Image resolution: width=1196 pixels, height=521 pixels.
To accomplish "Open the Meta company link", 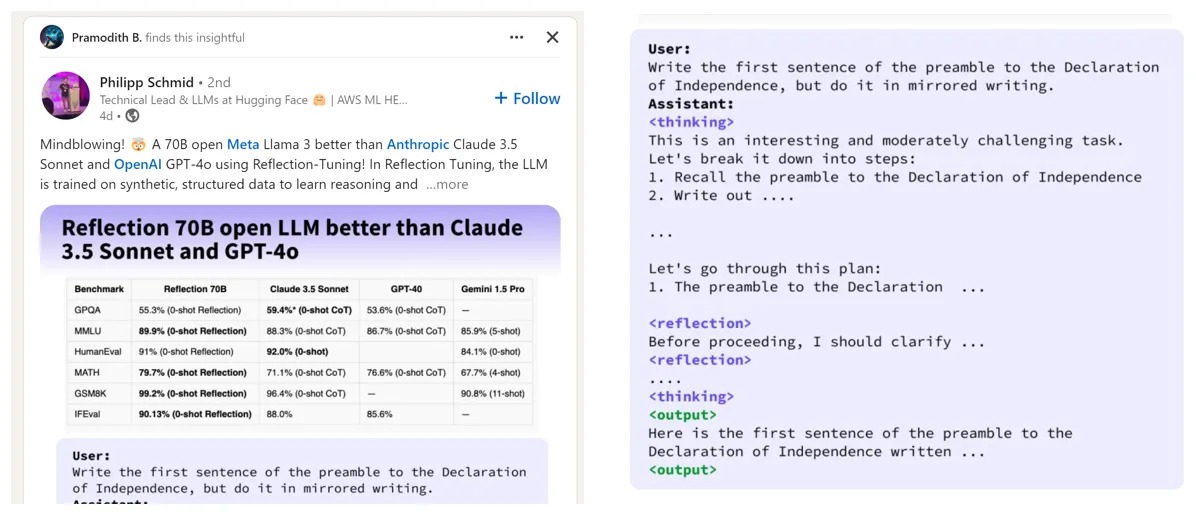I will coord(242,145).
